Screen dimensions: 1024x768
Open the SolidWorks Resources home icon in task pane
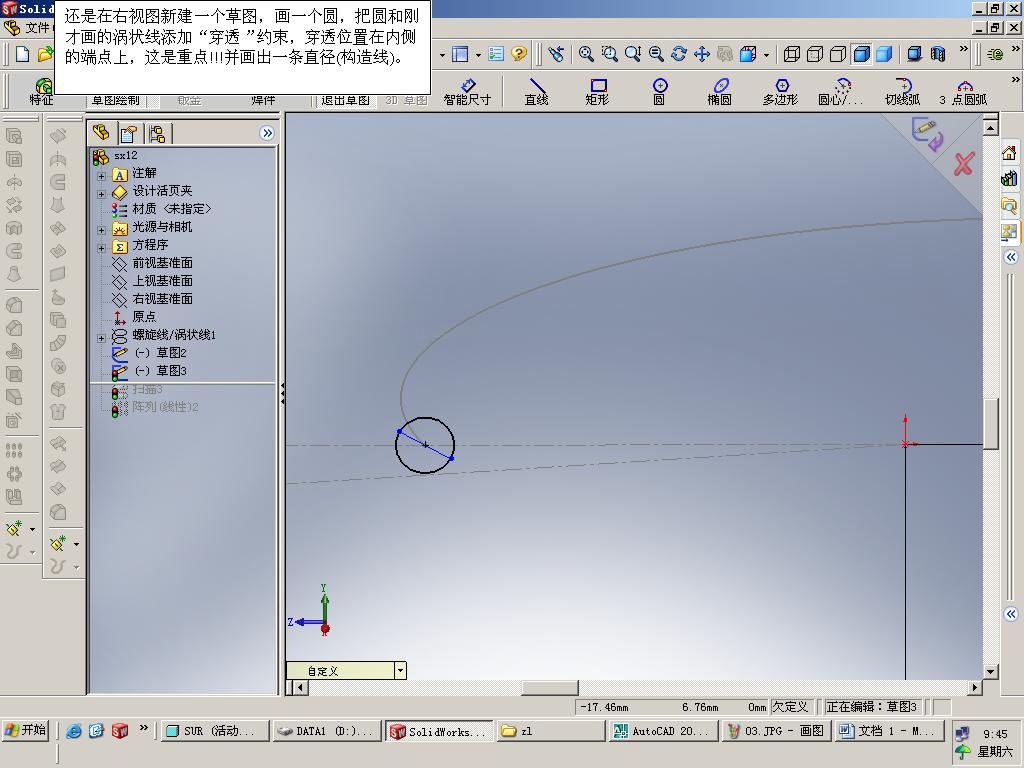pos(1009,153)
